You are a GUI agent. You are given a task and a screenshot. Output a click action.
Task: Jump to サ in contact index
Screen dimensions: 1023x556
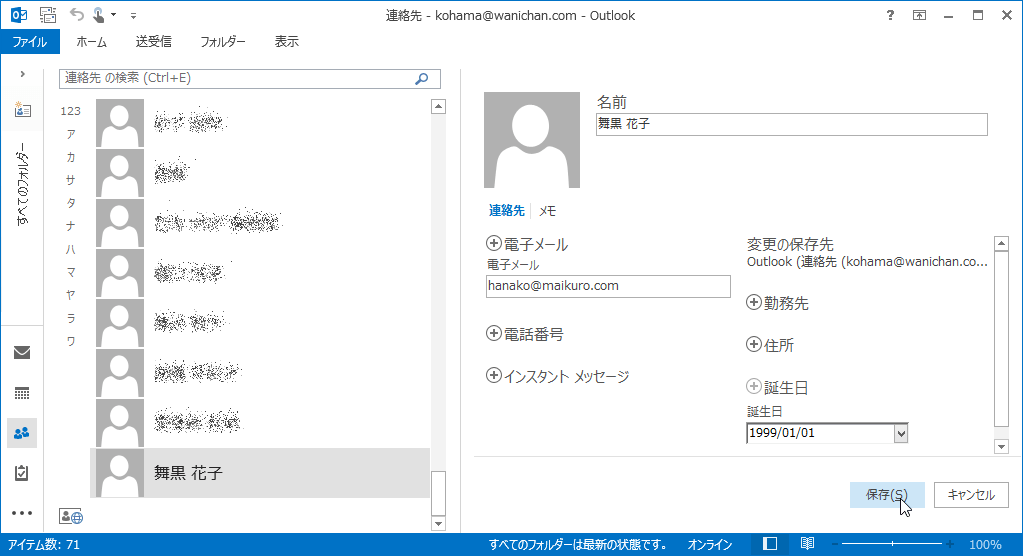coord(70,180)
